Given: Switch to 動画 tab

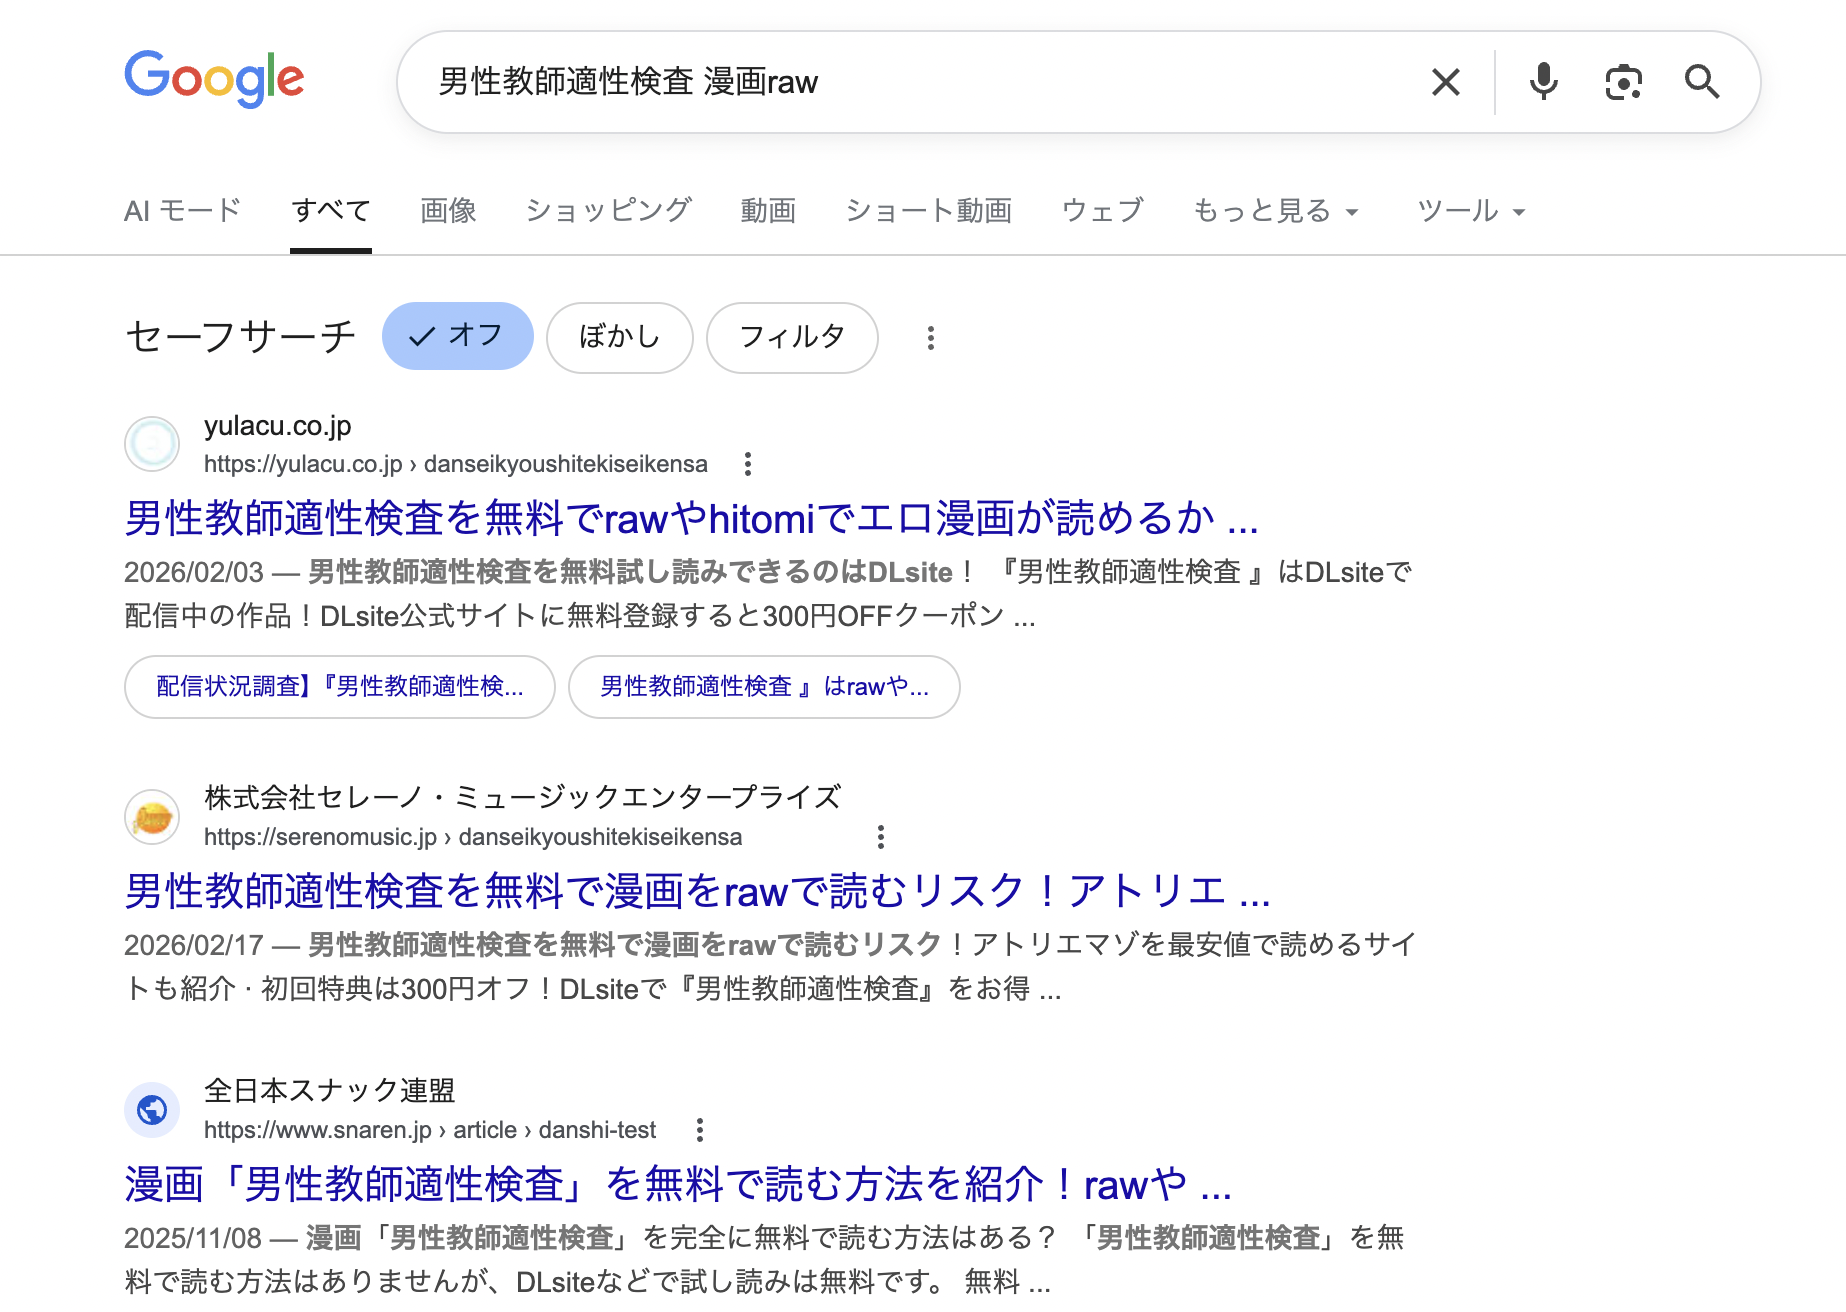Looking at the screenshot, I should 768,211.
